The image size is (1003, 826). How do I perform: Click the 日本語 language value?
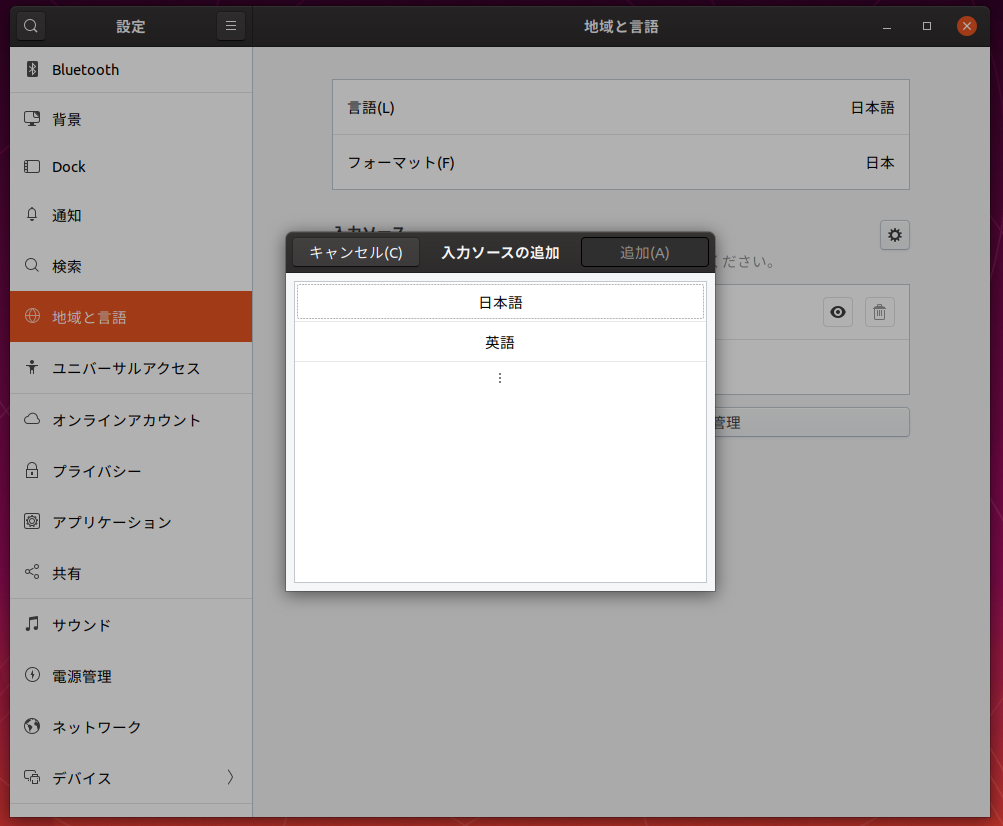[x=873, y=107]
